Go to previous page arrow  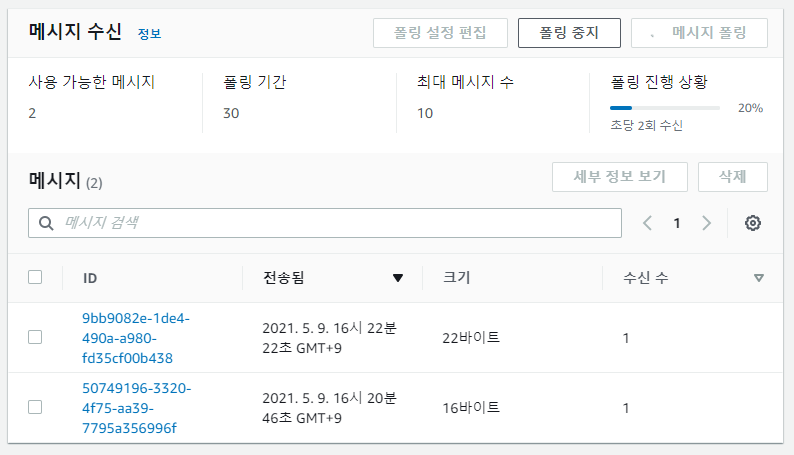[x=648, y=223]
